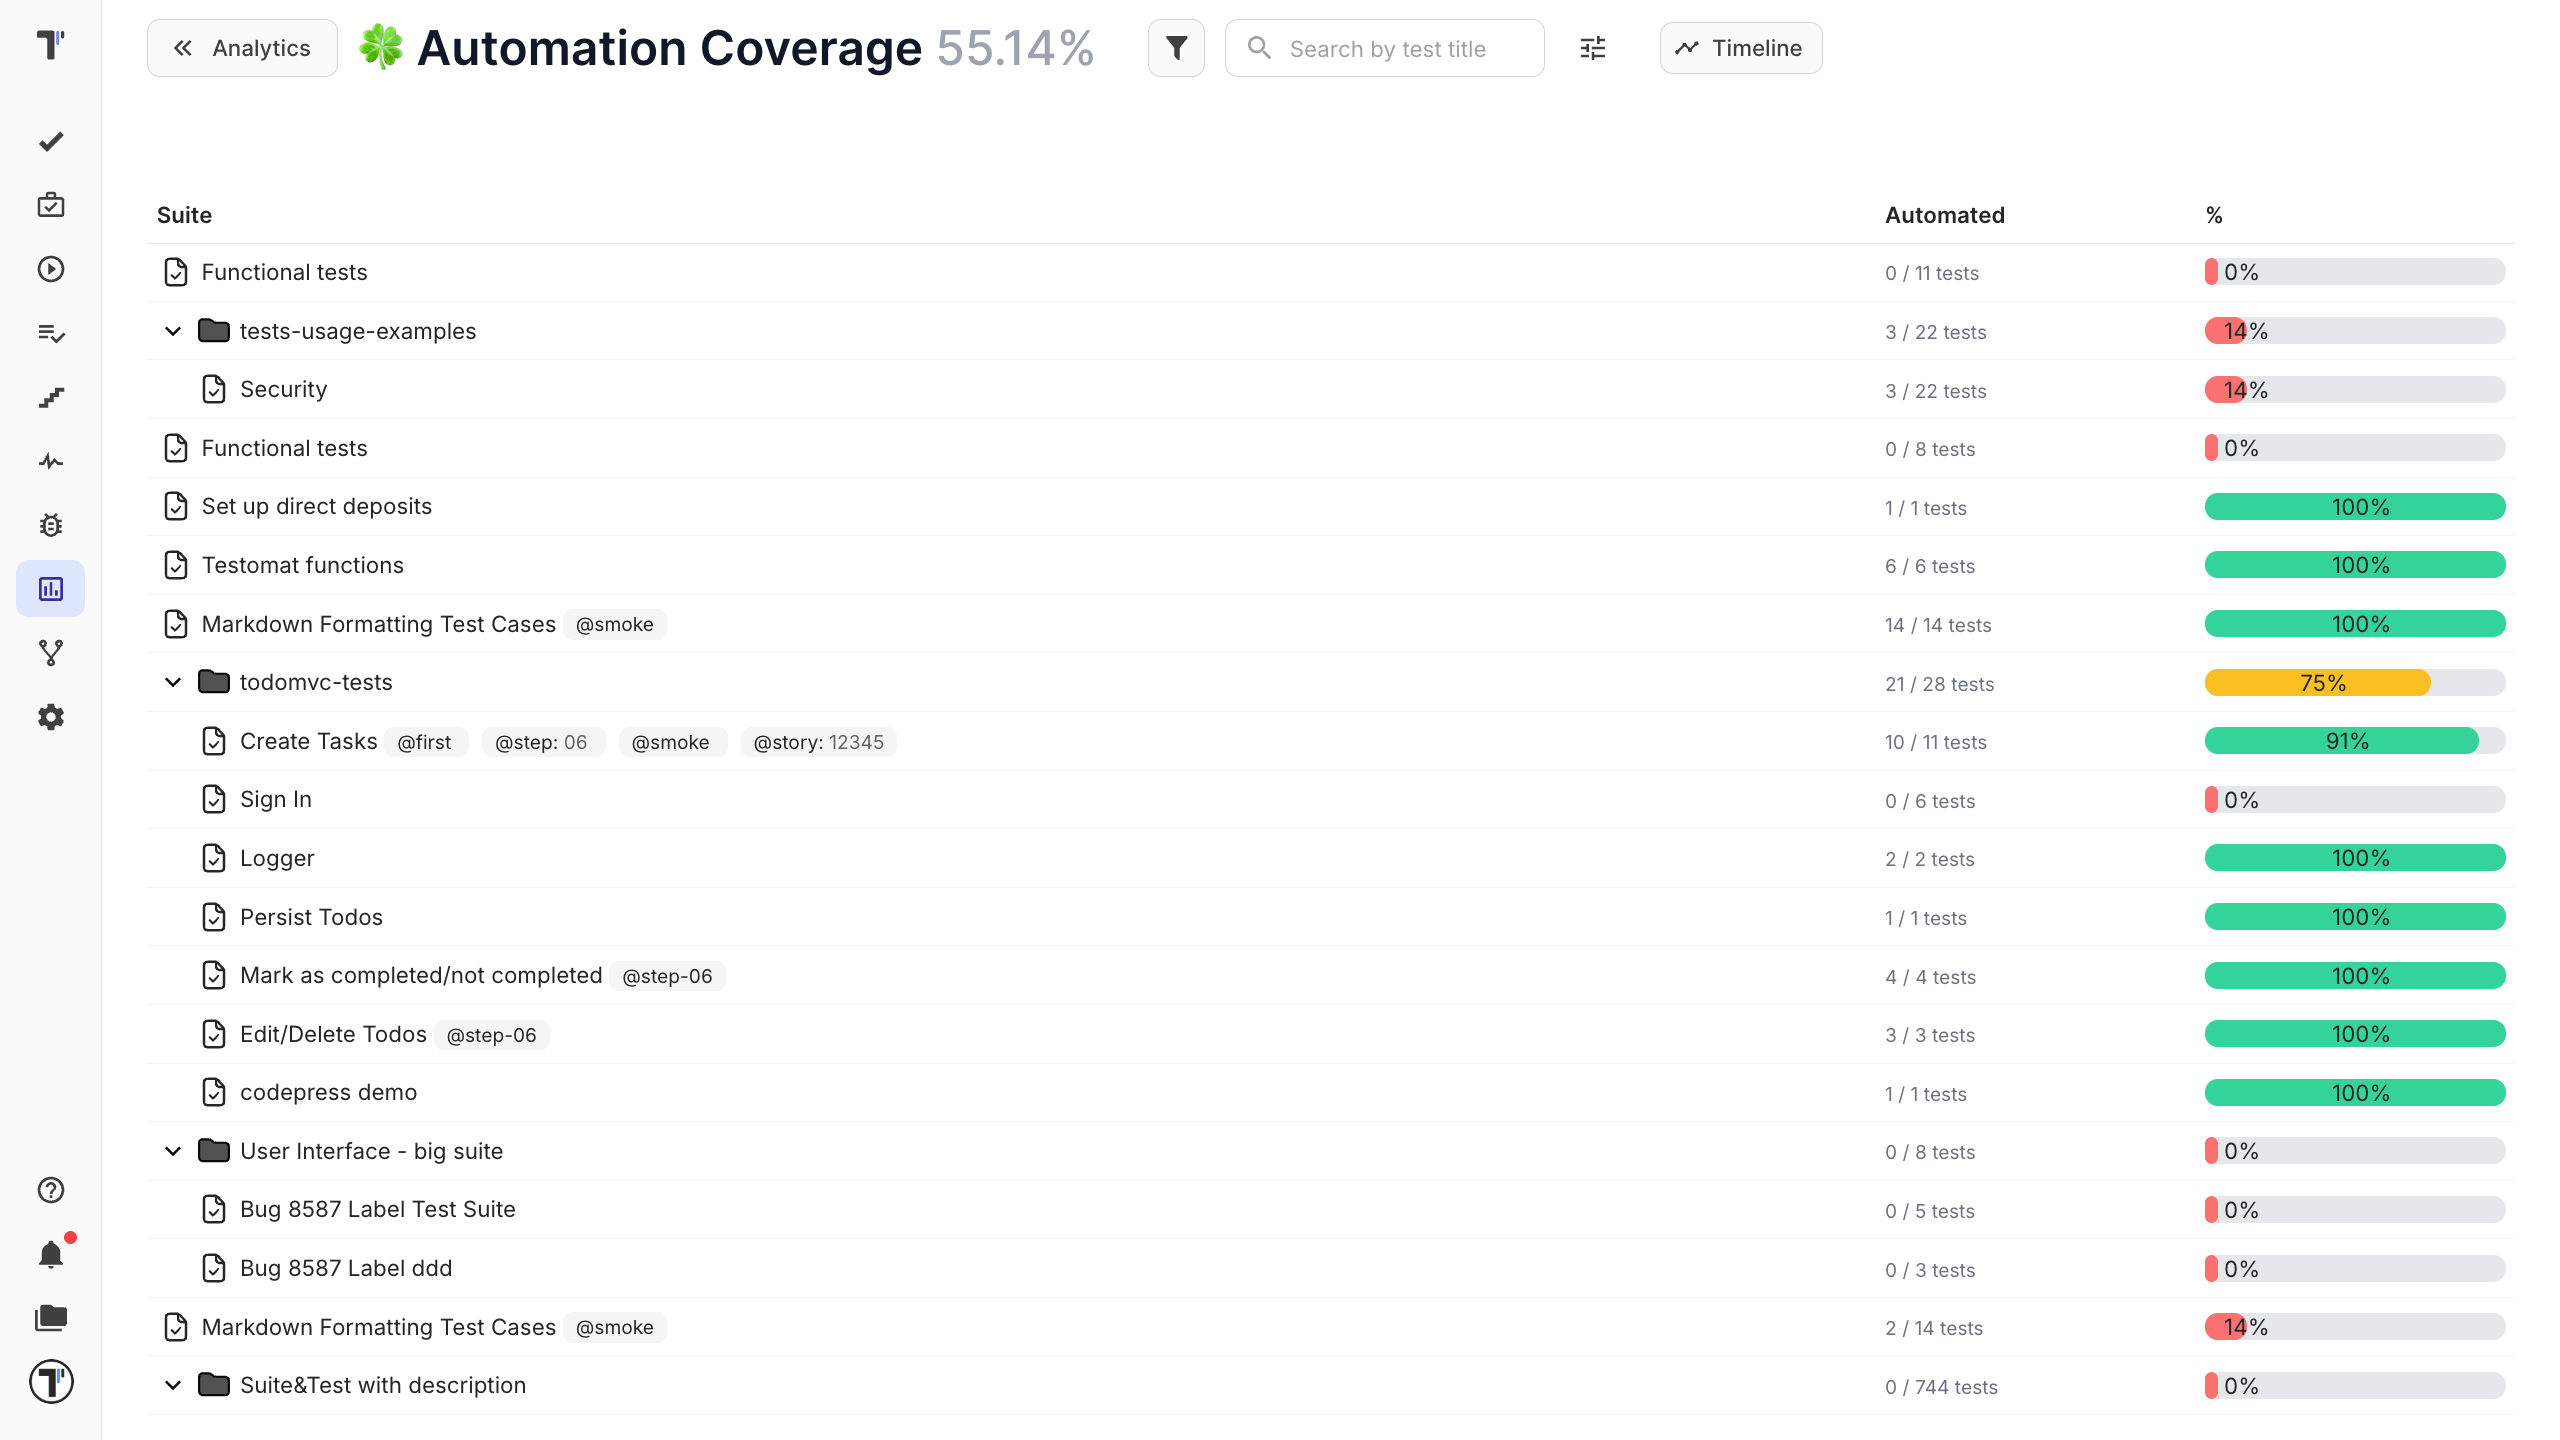Open the Plans checklist icon in sidebar

[x=51, y=333]
